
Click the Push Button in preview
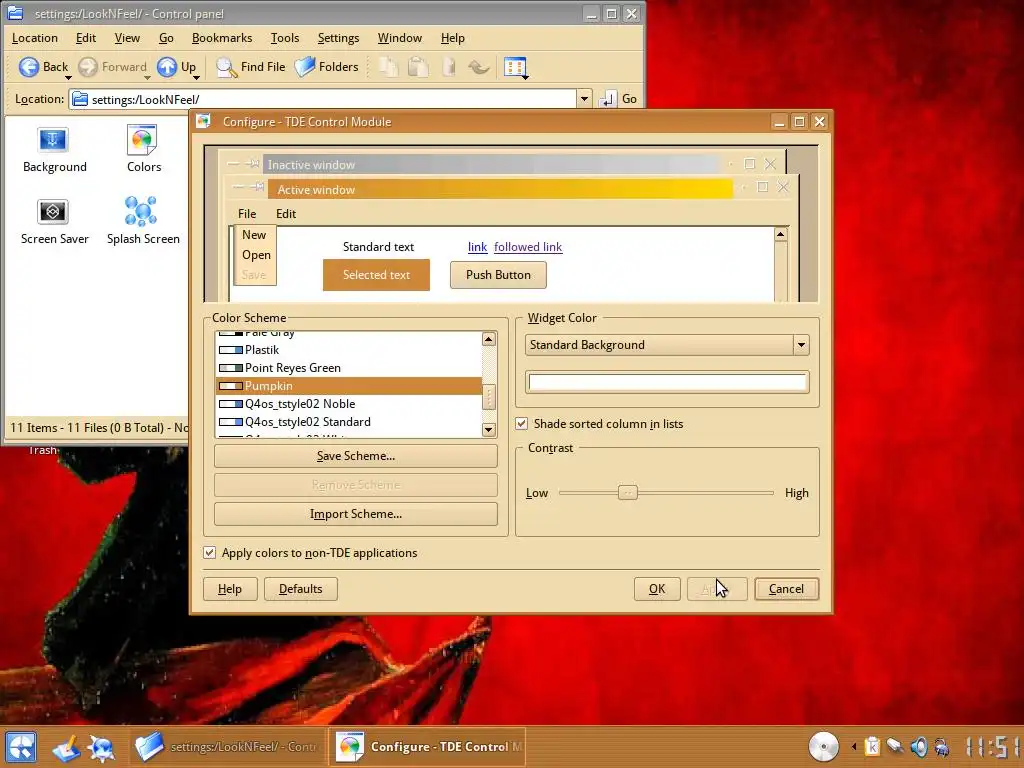[x=498, y=275]
